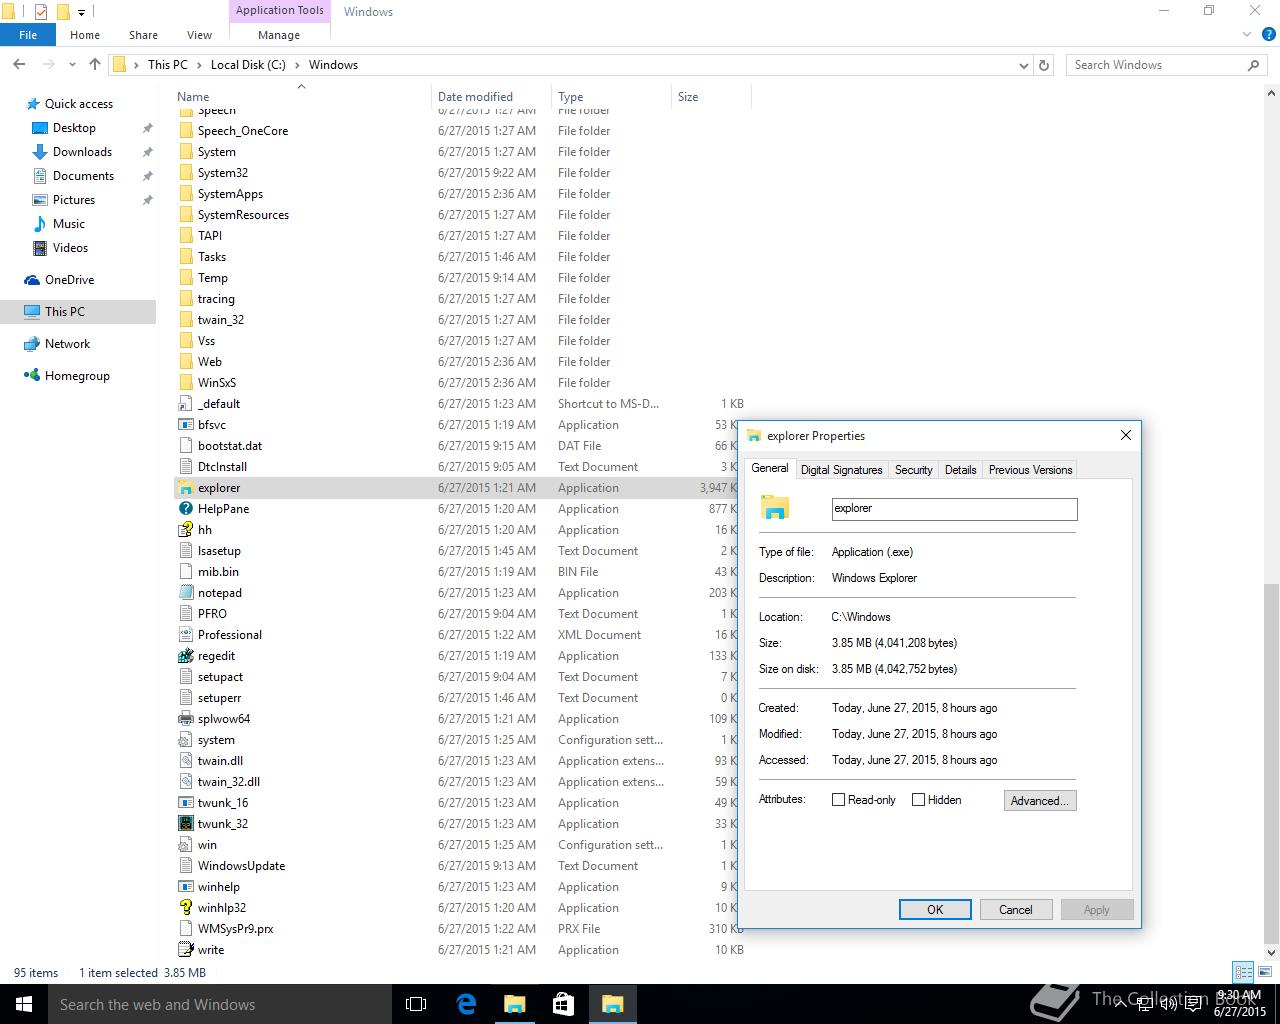Screen dimensions: 1280x1024
Task: Switch to the Digital Signatures tab
Action: [841, 470]
